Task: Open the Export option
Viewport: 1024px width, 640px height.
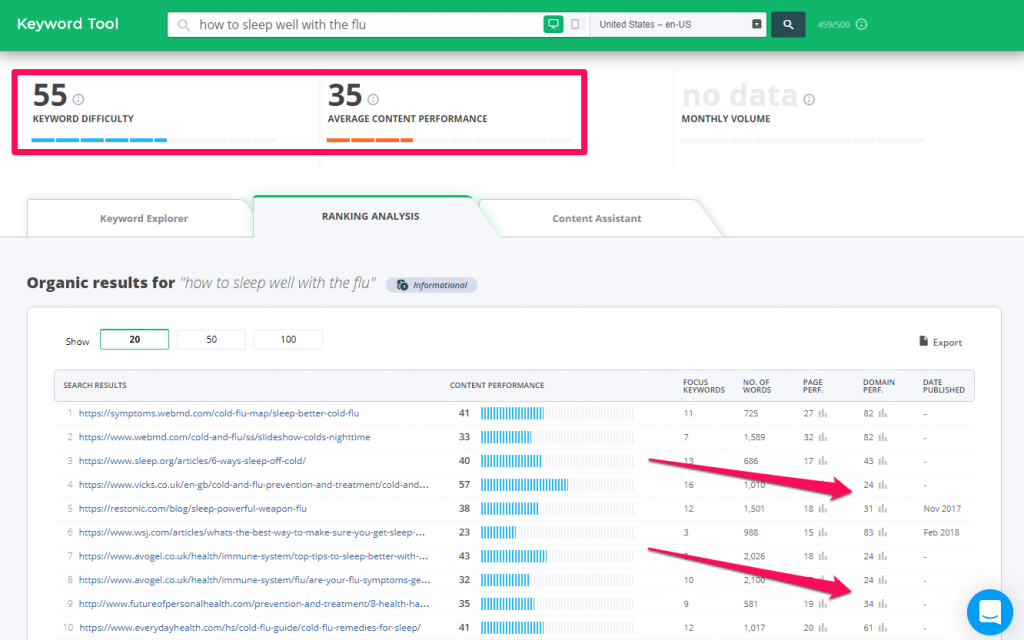Action: pos(939,341)
